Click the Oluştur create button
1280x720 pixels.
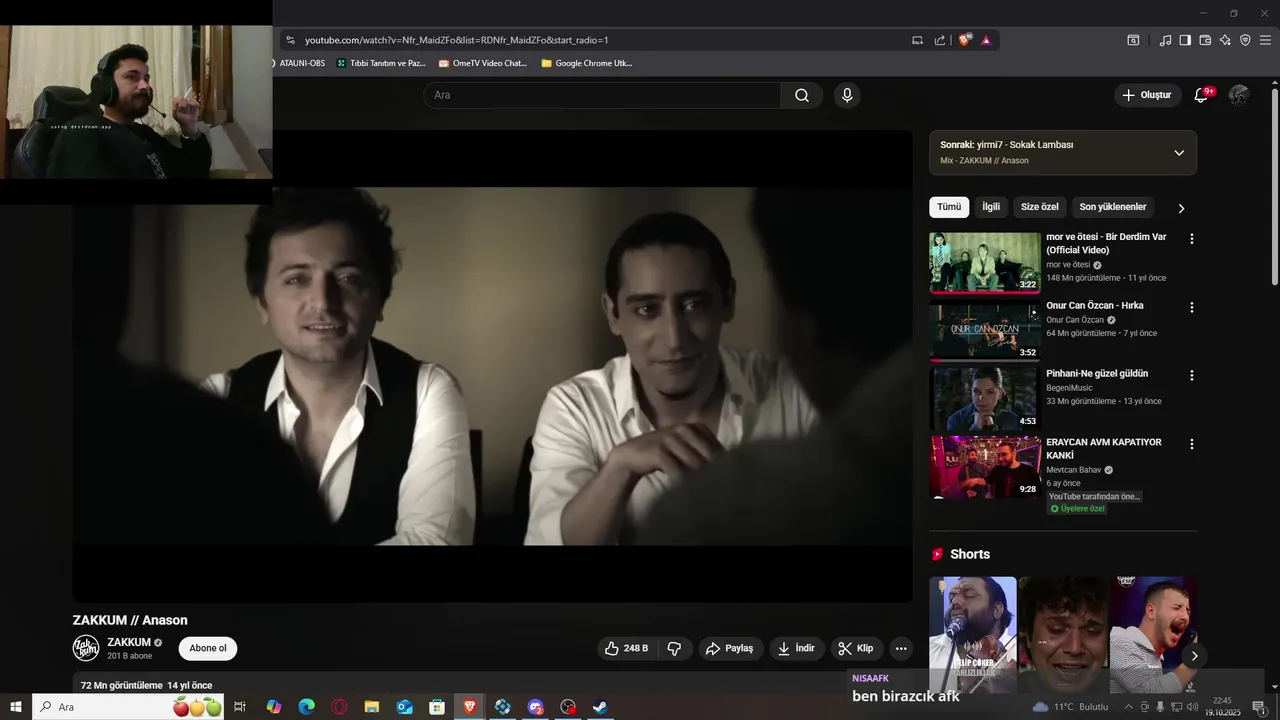(1147, 95)
